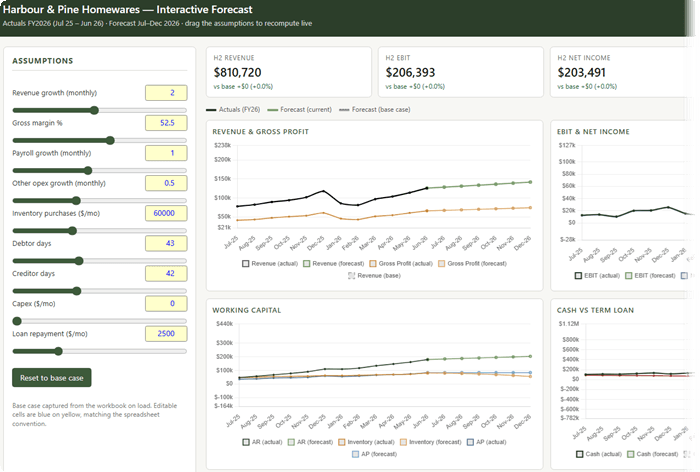Click the Reset to base case button
The height and width of the screenshot is (472, 700).
tap(51, 378)
